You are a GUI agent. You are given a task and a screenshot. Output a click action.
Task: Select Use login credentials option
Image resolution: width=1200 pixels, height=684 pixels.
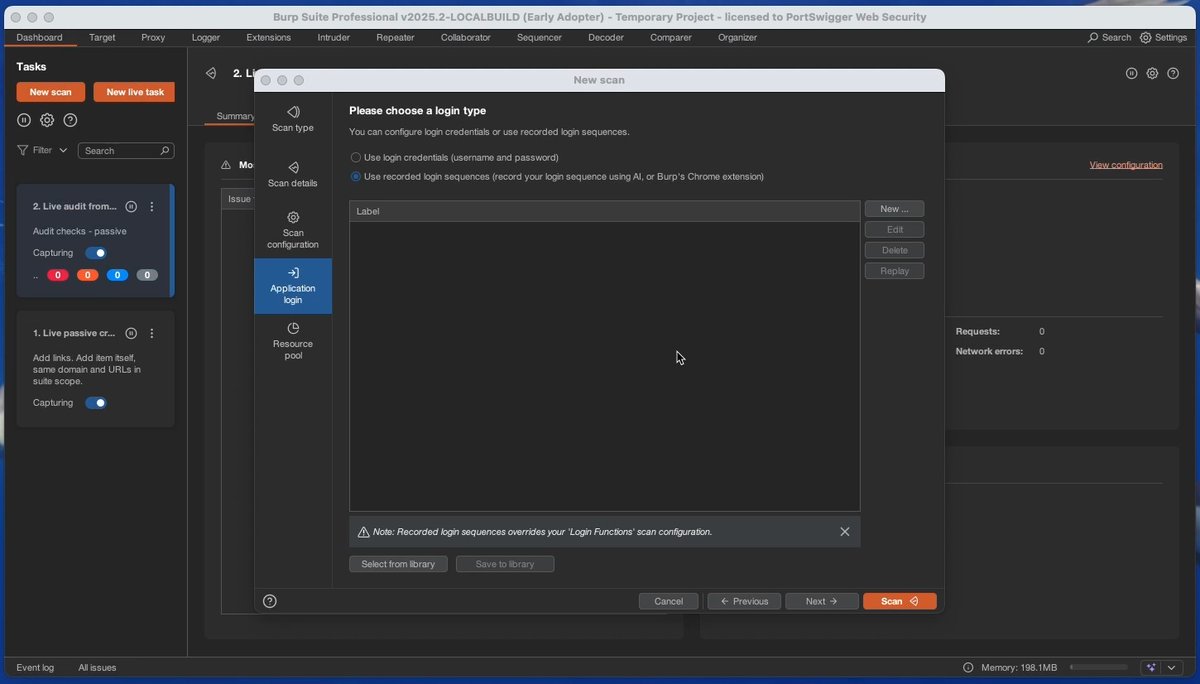tap(356, 158)
